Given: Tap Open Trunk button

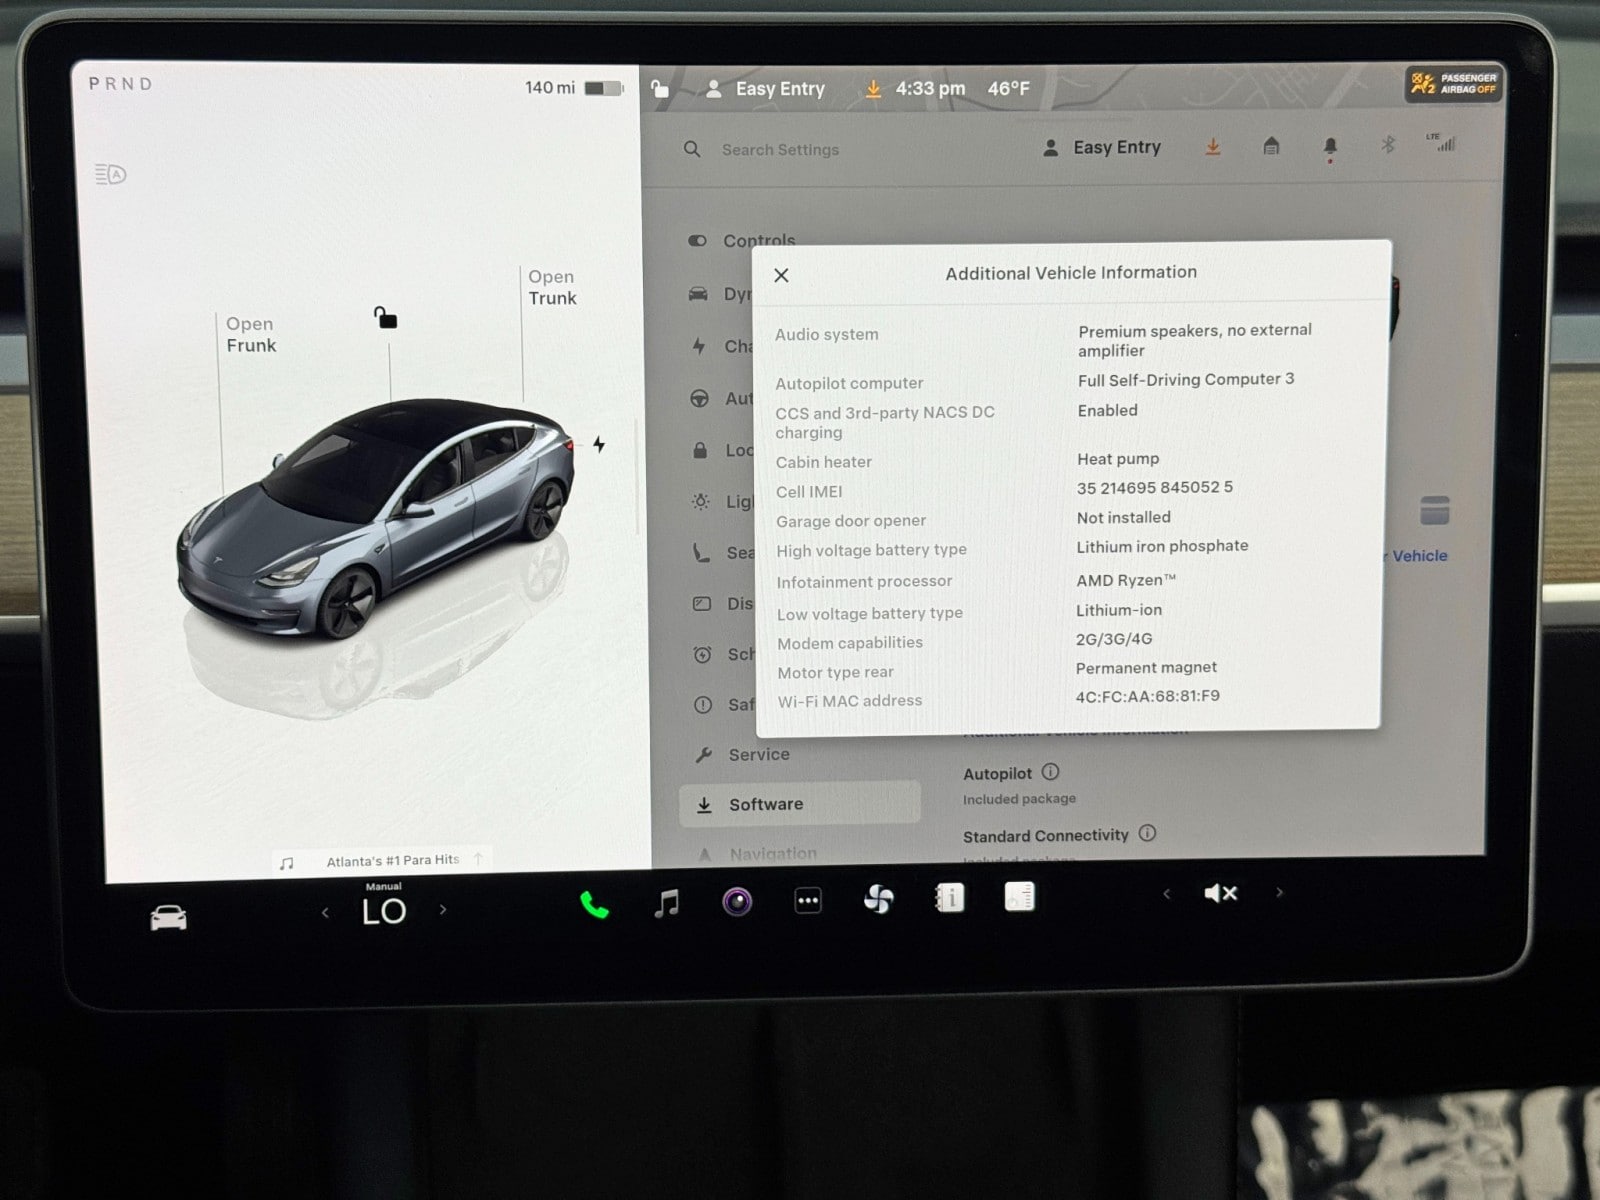Looking at the screenshot, I should [552, 287].
